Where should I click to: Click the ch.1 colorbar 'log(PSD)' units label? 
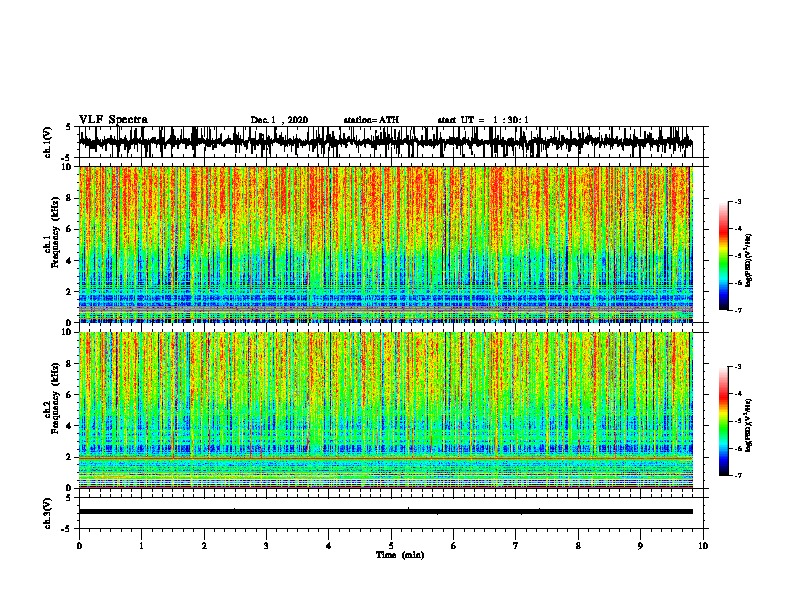749,260
